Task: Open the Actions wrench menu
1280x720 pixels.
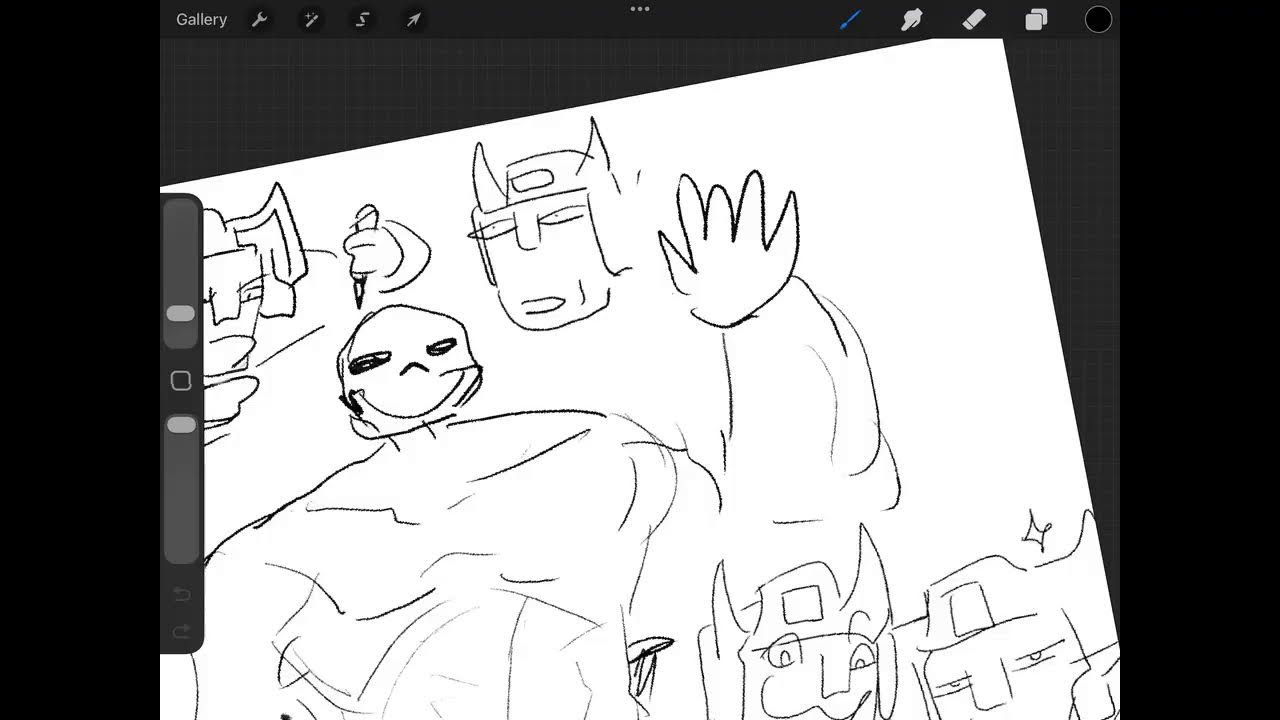Action: [259, 20]
